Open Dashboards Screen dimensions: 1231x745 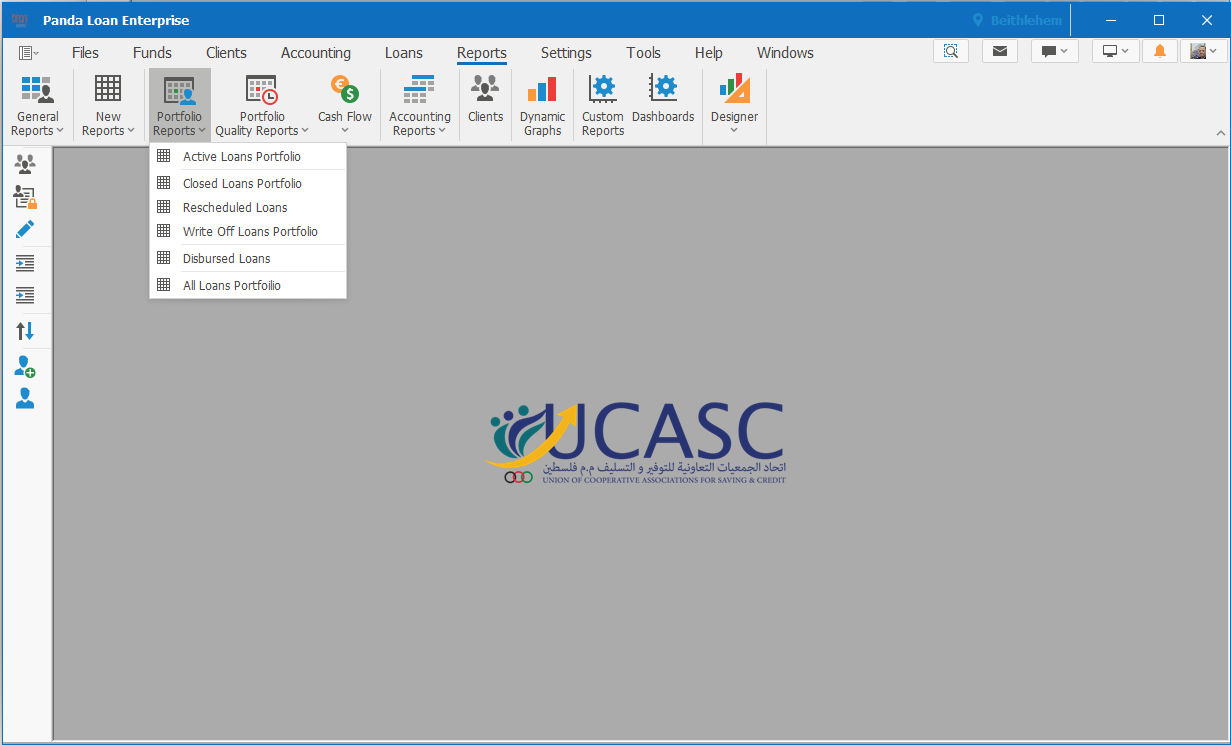tap(663, 100)
